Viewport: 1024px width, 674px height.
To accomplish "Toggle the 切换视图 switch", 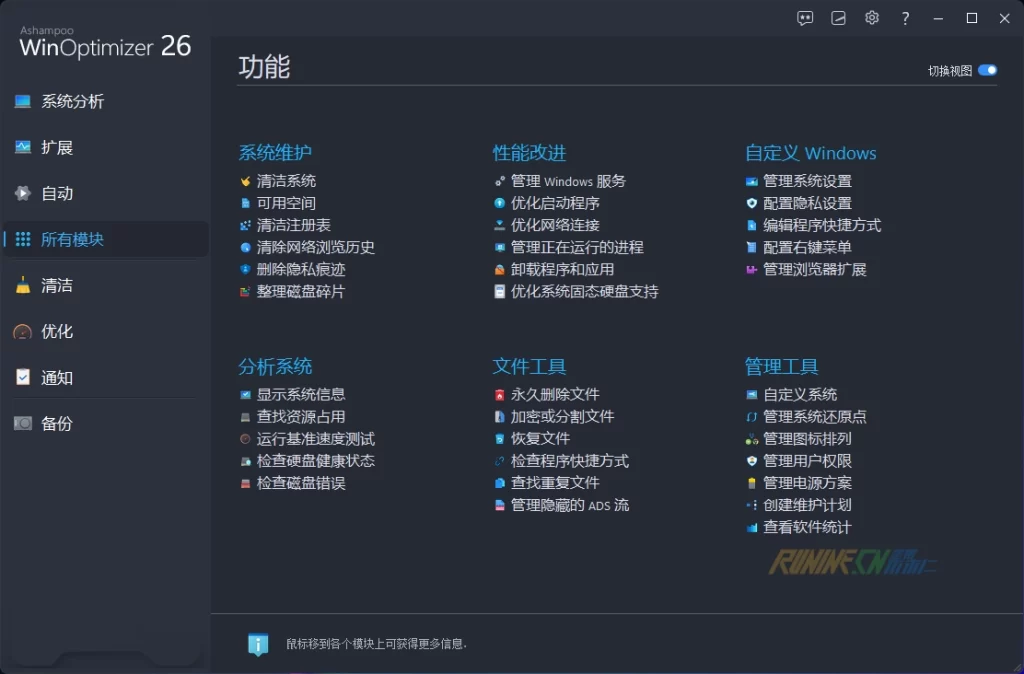I will (987, 70).
